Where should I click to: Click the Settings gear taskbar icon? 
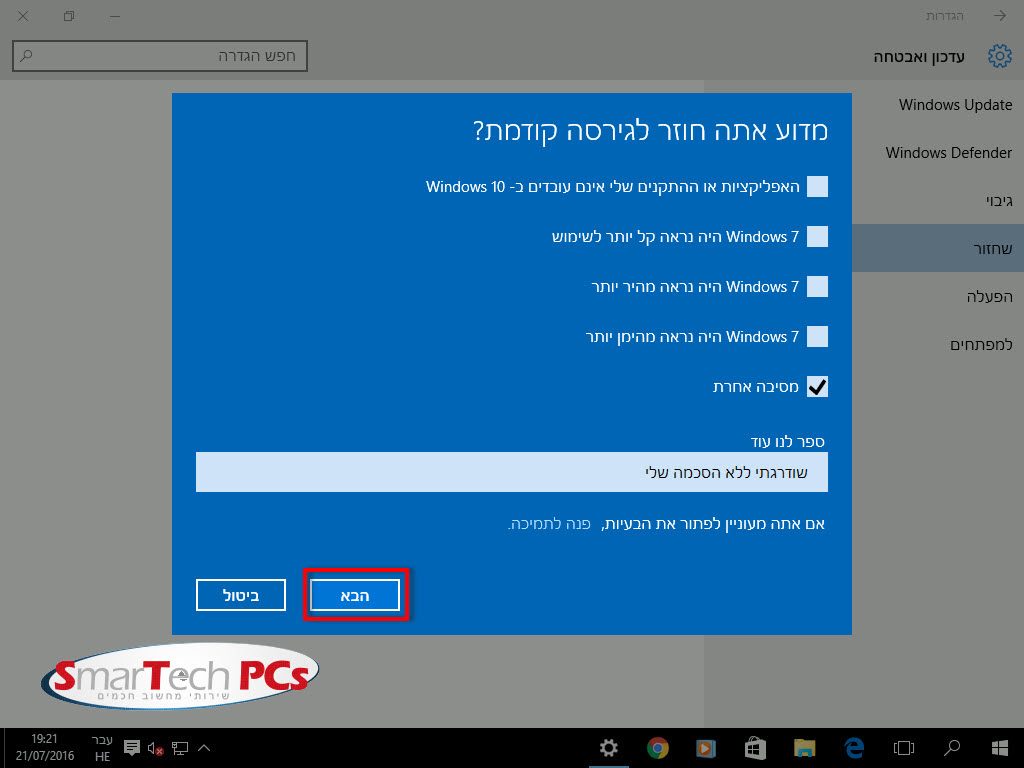tap(609, 748)
